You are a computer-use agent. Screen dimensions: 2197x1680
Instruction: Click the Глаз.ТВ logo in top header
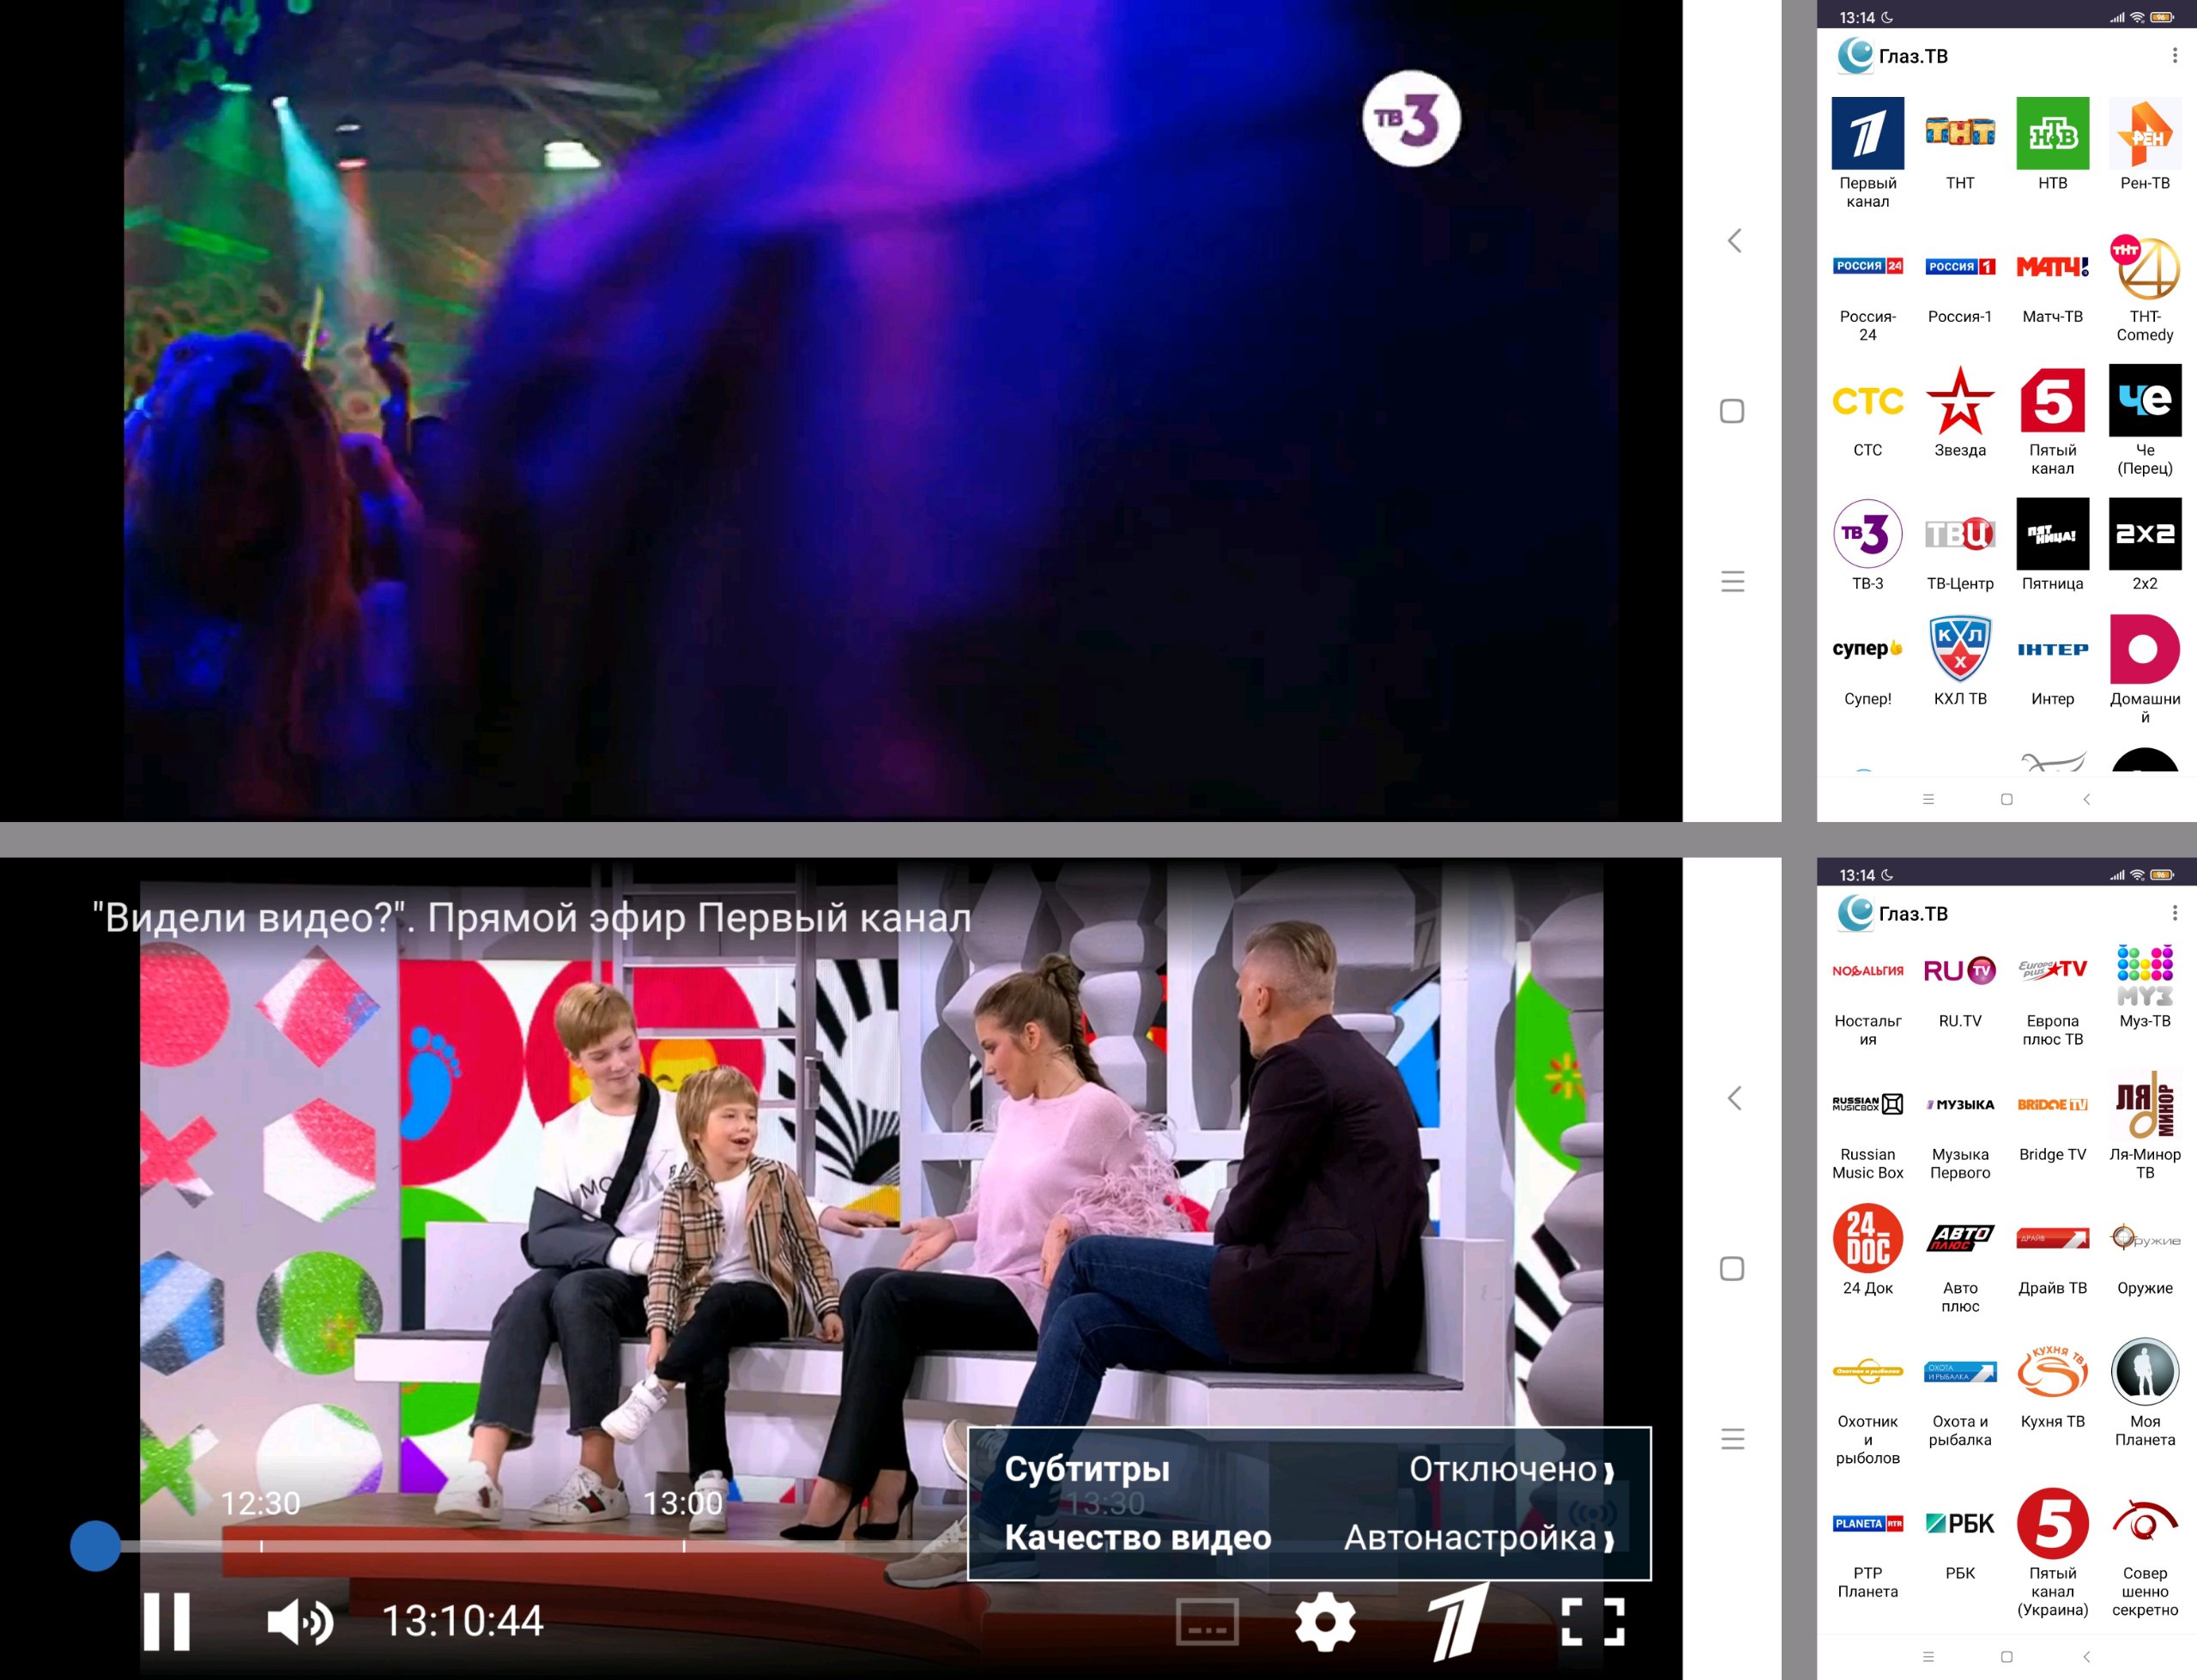click(1855, 56)
